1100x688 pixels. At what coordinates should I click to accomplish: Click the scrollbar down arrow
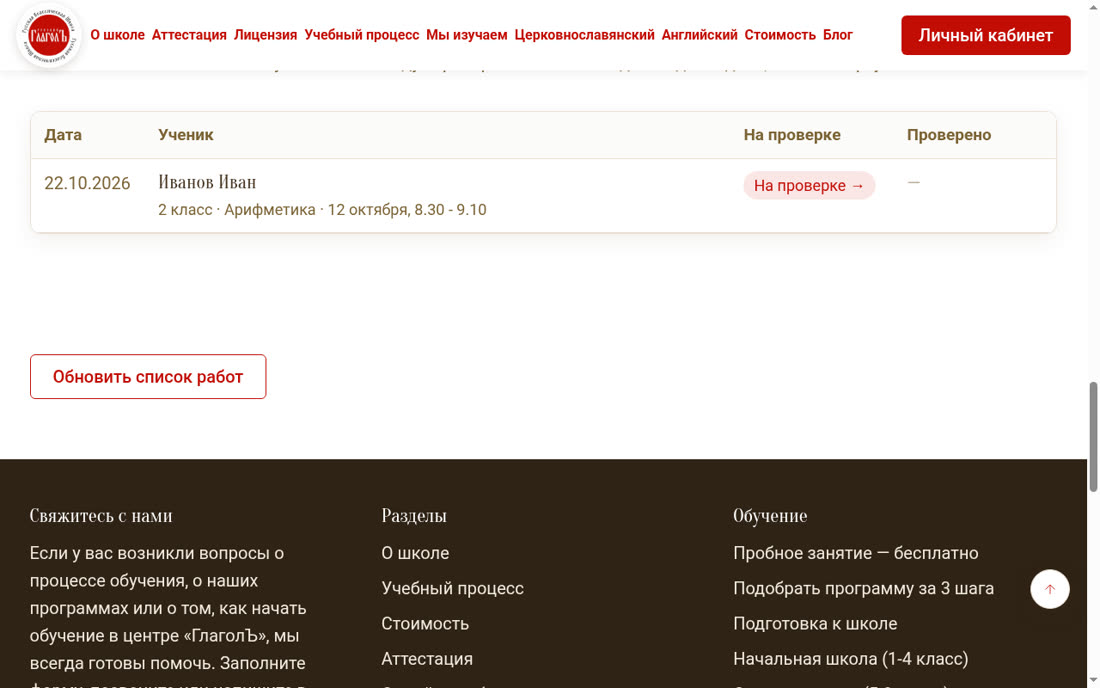(x=1093, y=681)
